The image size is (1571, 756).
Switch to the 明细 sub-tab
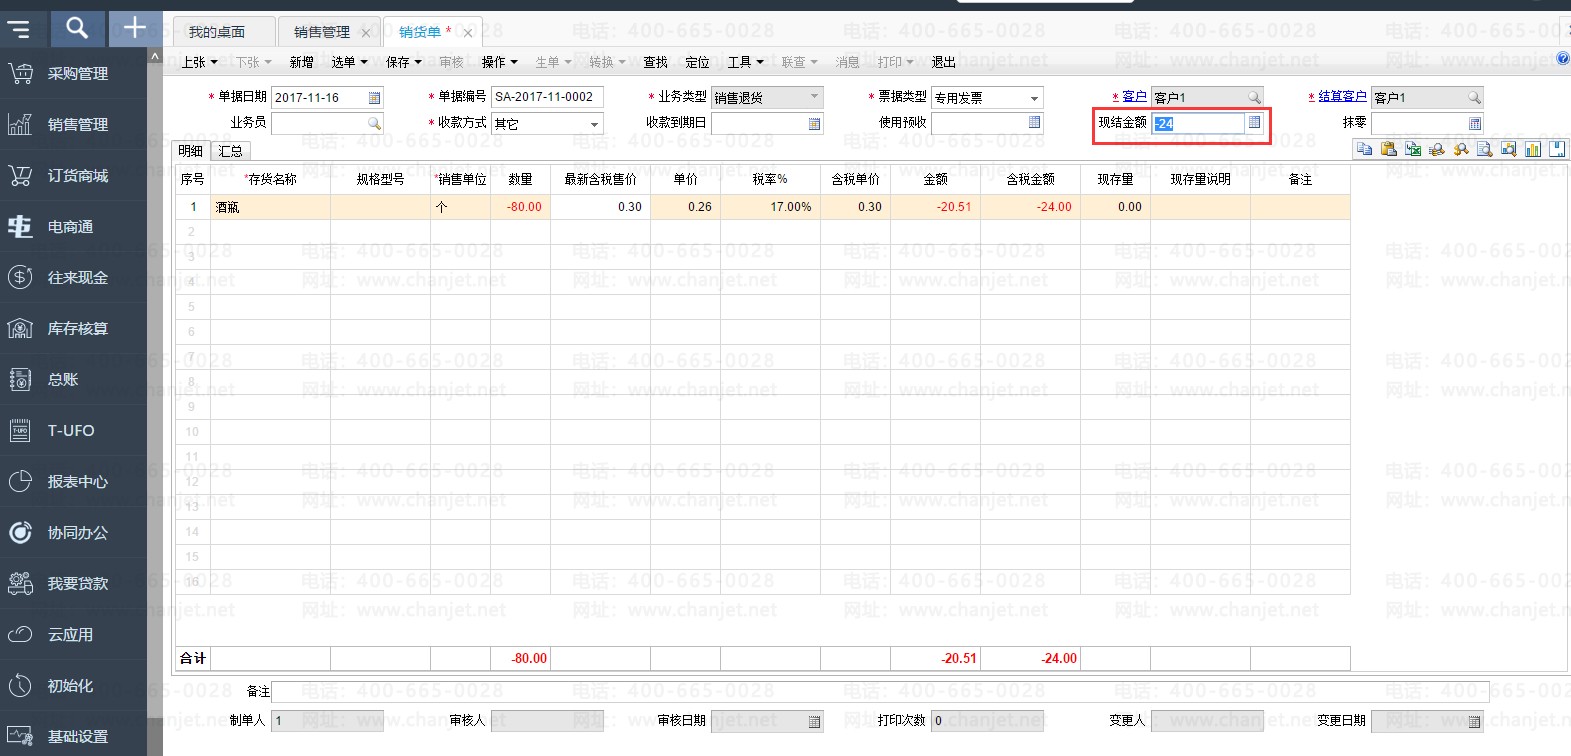(x=191, y=151)
